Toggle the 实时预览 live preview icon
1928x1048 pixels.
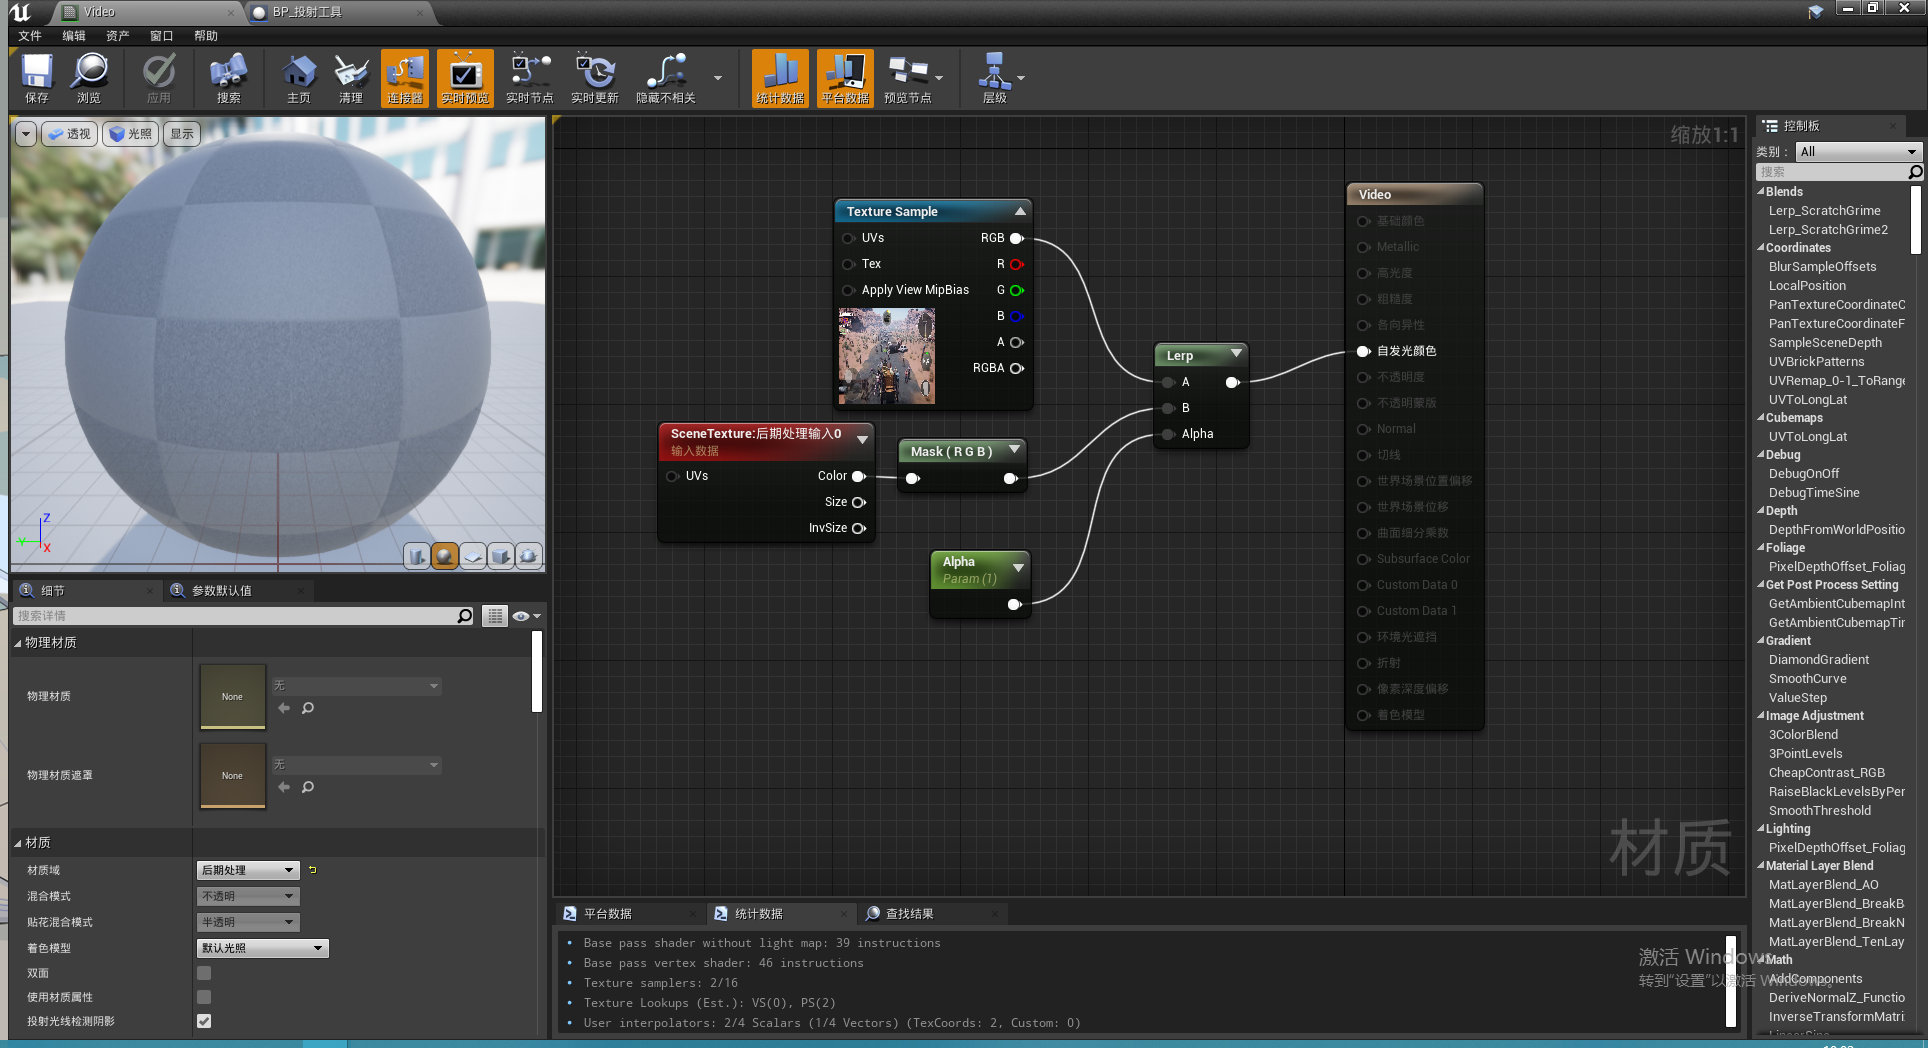[465, 78]
